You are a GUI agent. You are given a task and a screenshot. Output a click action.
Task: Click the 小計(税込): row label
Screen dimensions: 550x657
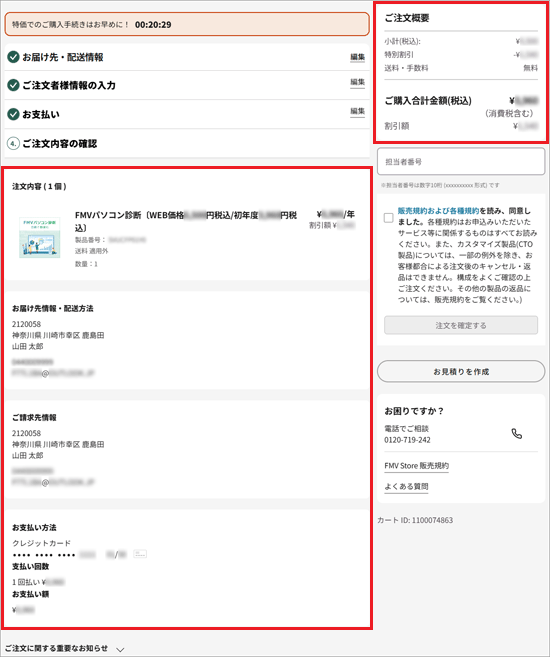[402, 41]
